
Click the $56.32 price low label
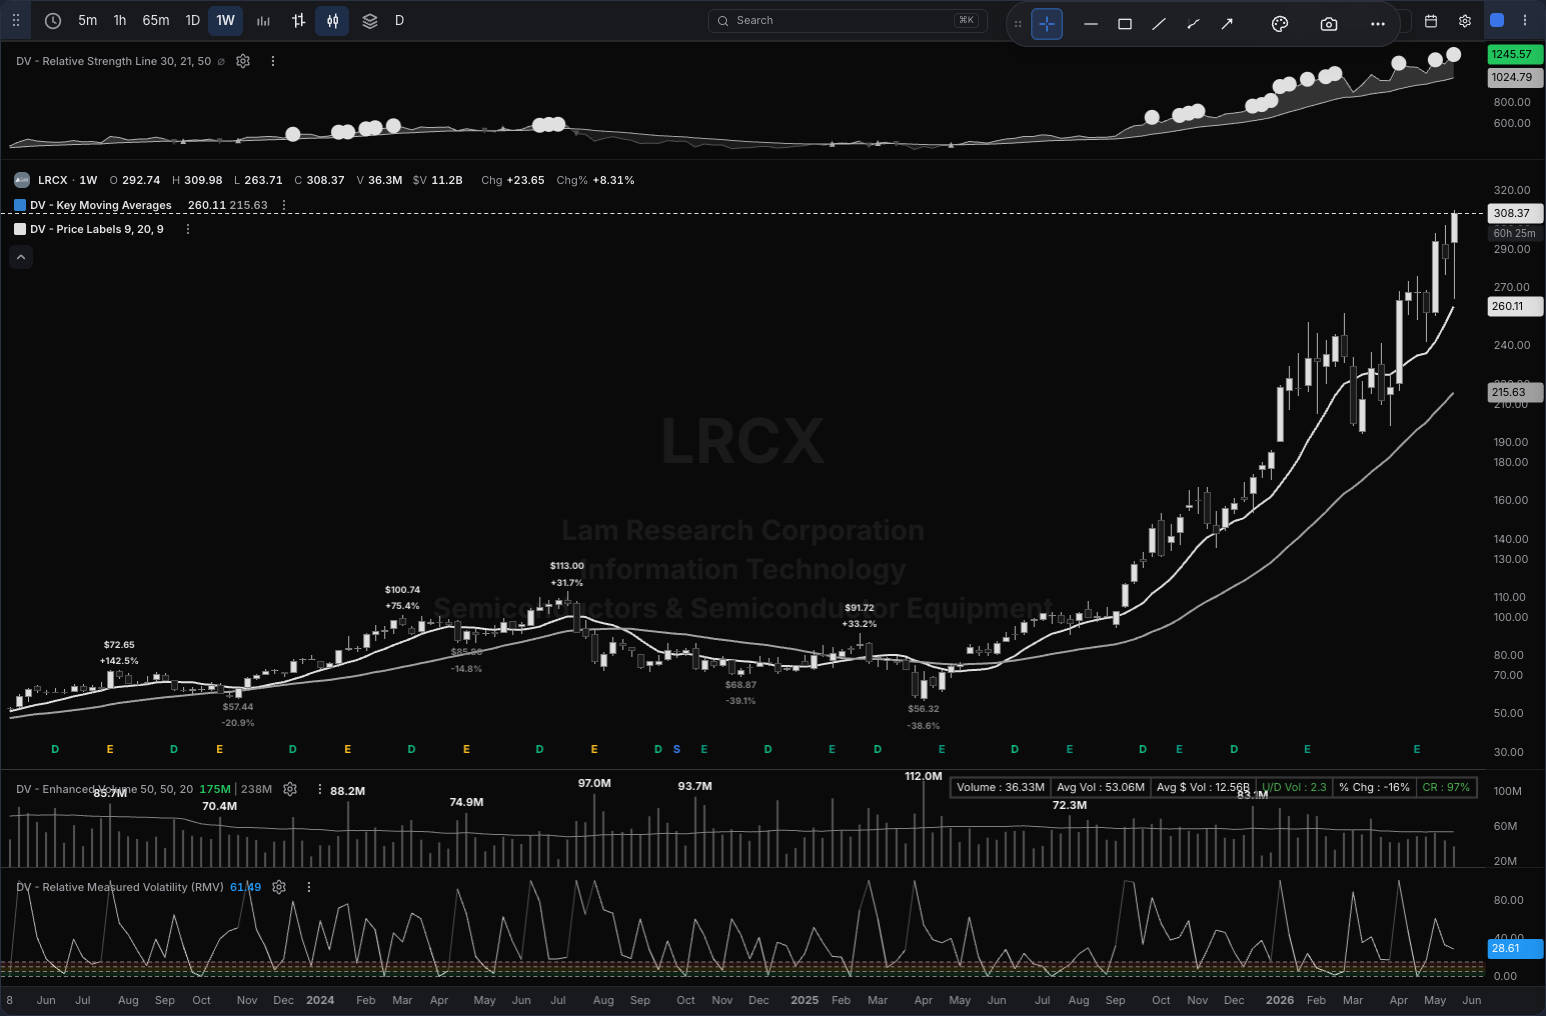point(924,709)
